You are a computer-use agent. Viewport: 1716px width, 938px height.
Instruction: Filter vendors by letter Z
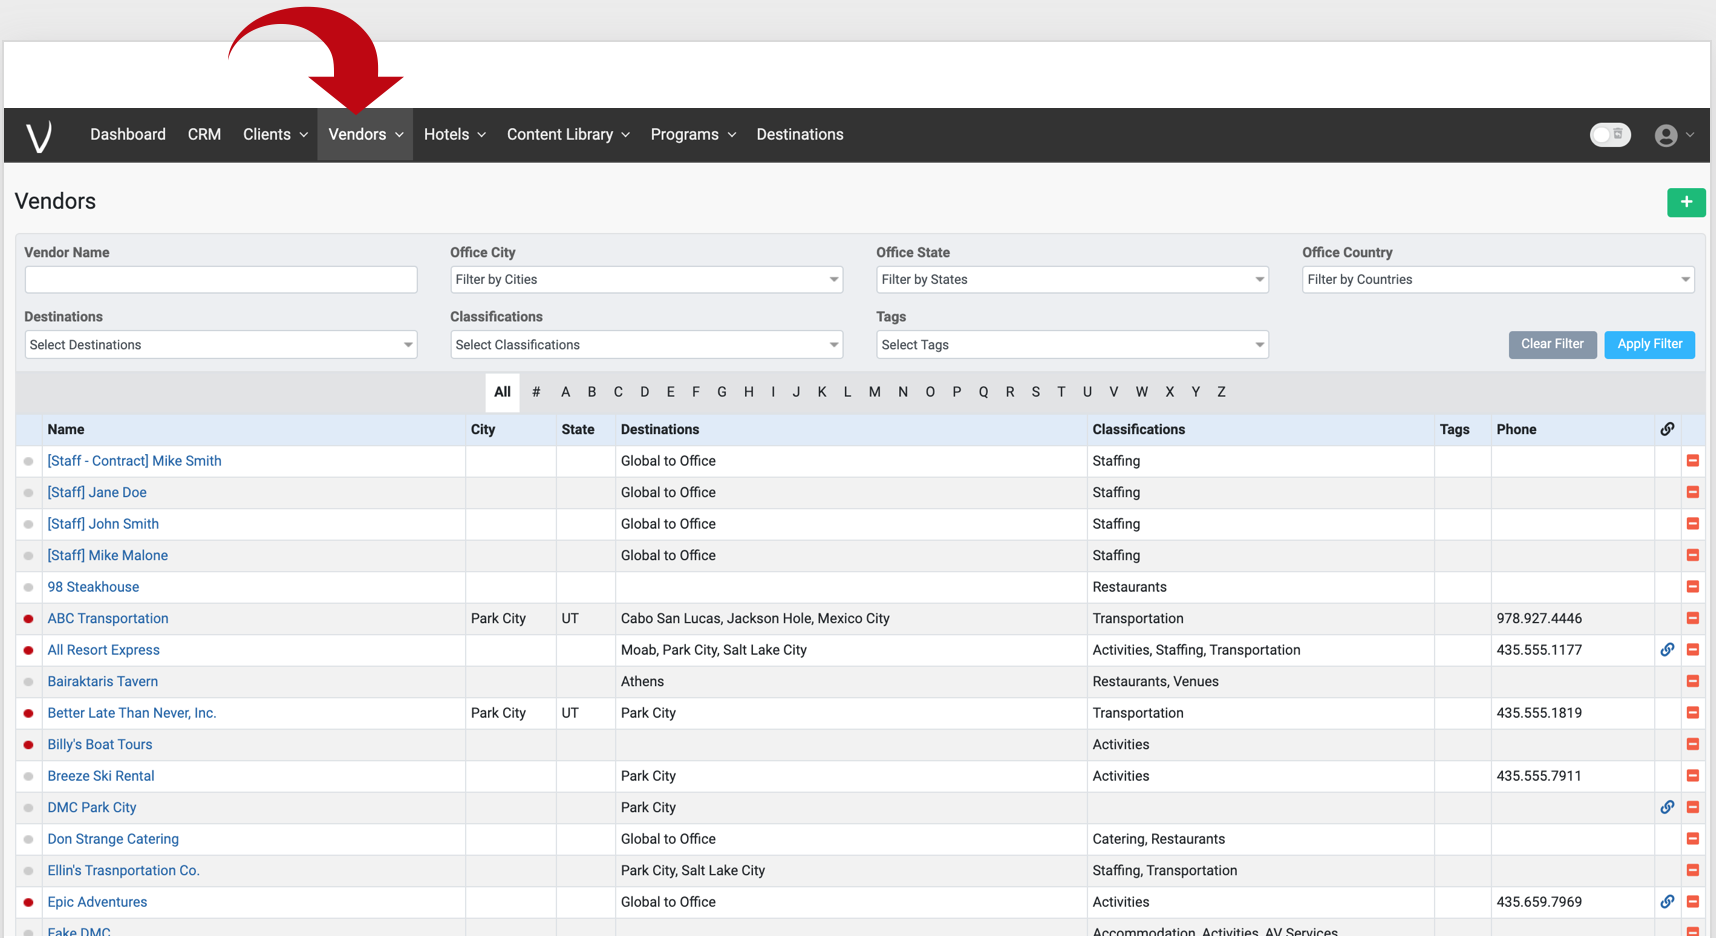point(1221,392)
